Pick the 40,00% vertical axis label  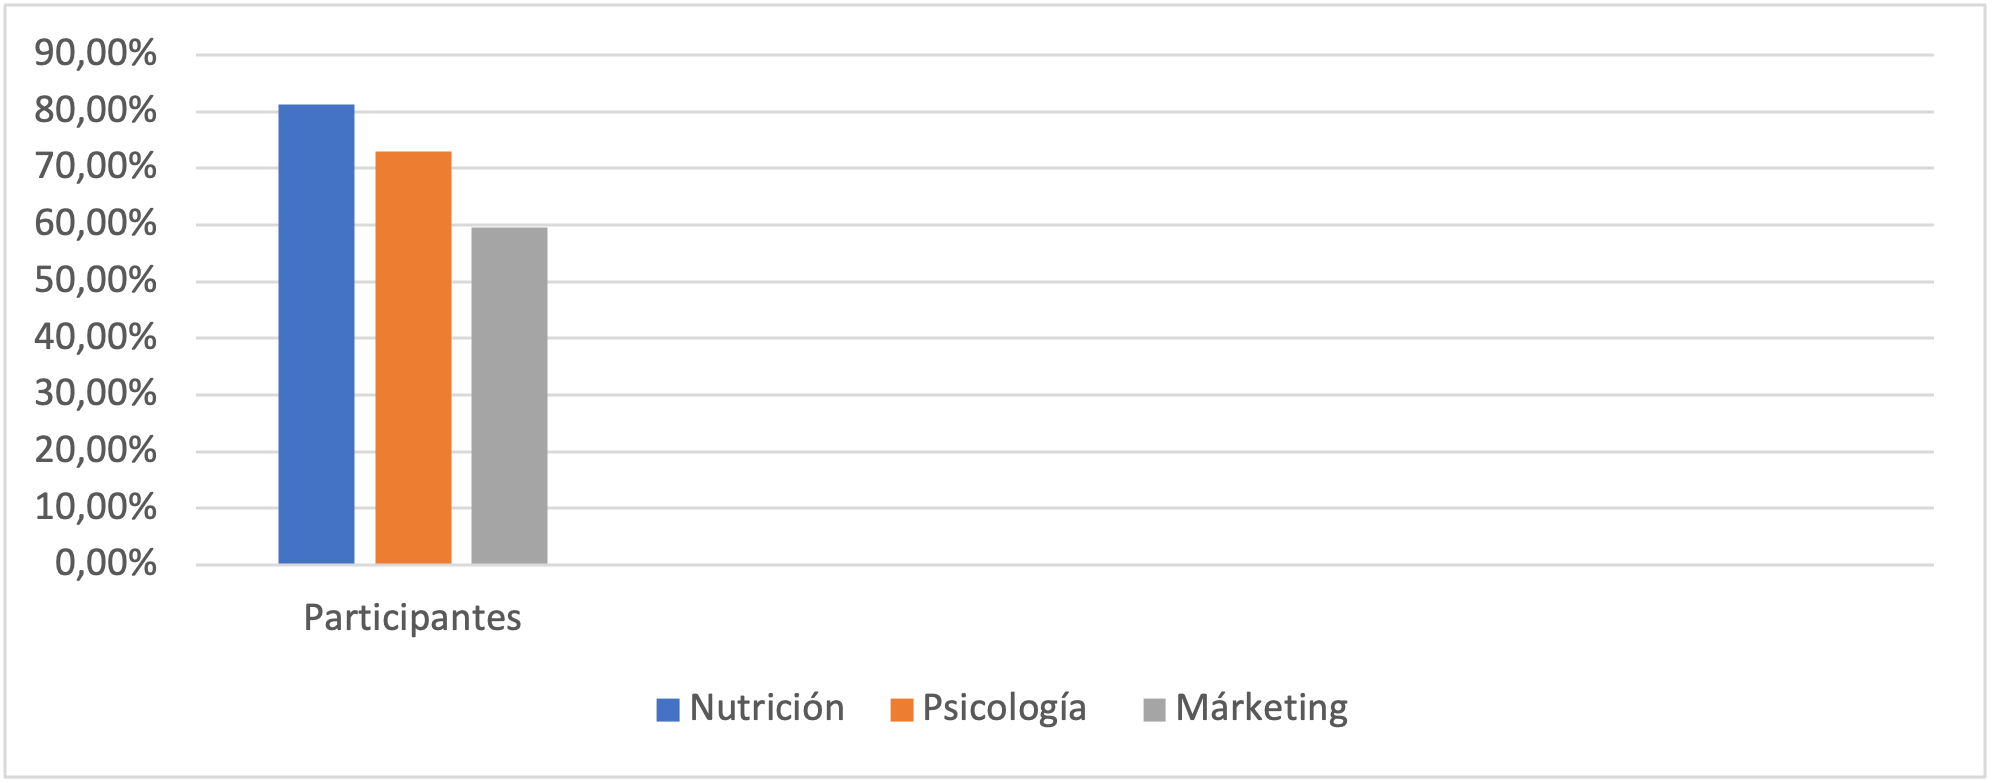click(x=96, y=337)
